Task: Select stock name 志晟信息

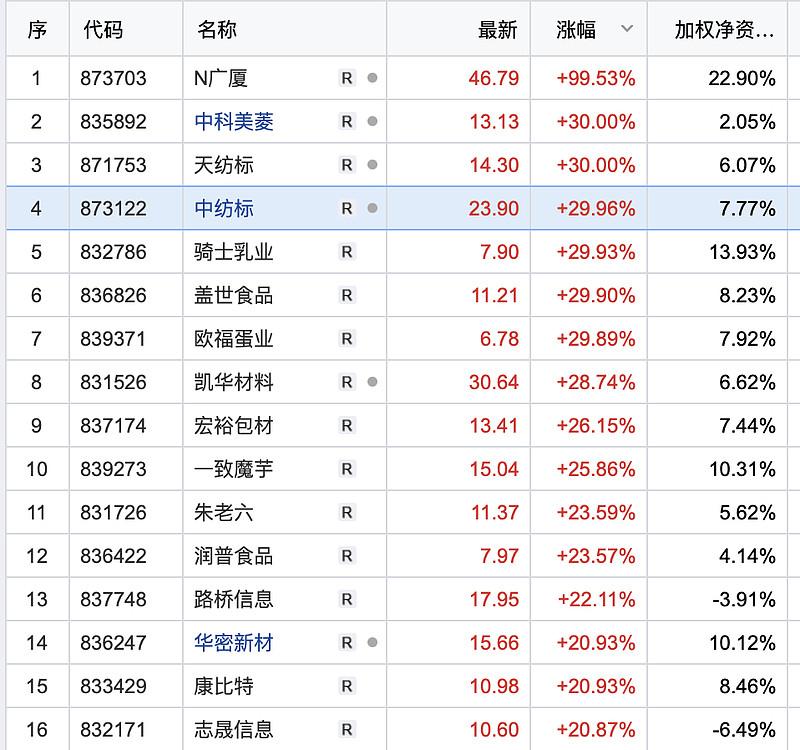Action: click(234, 729)
